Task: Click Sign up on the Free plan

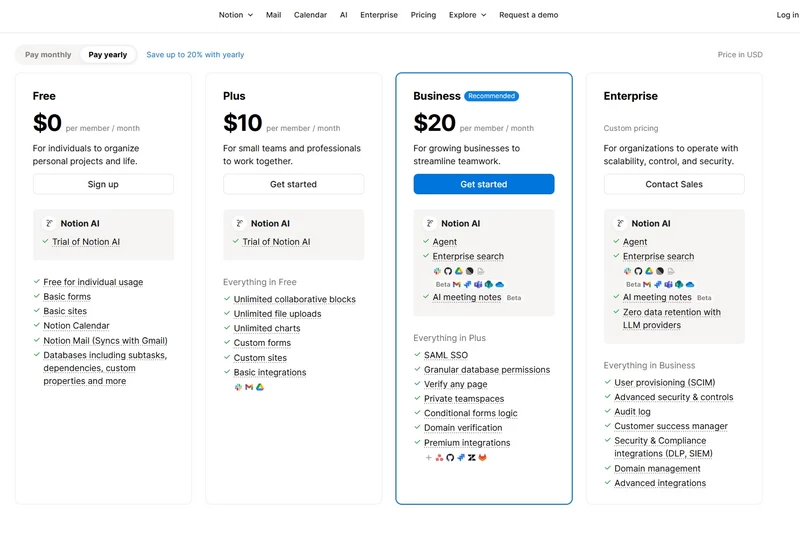Action: click(x=103, y=184)
